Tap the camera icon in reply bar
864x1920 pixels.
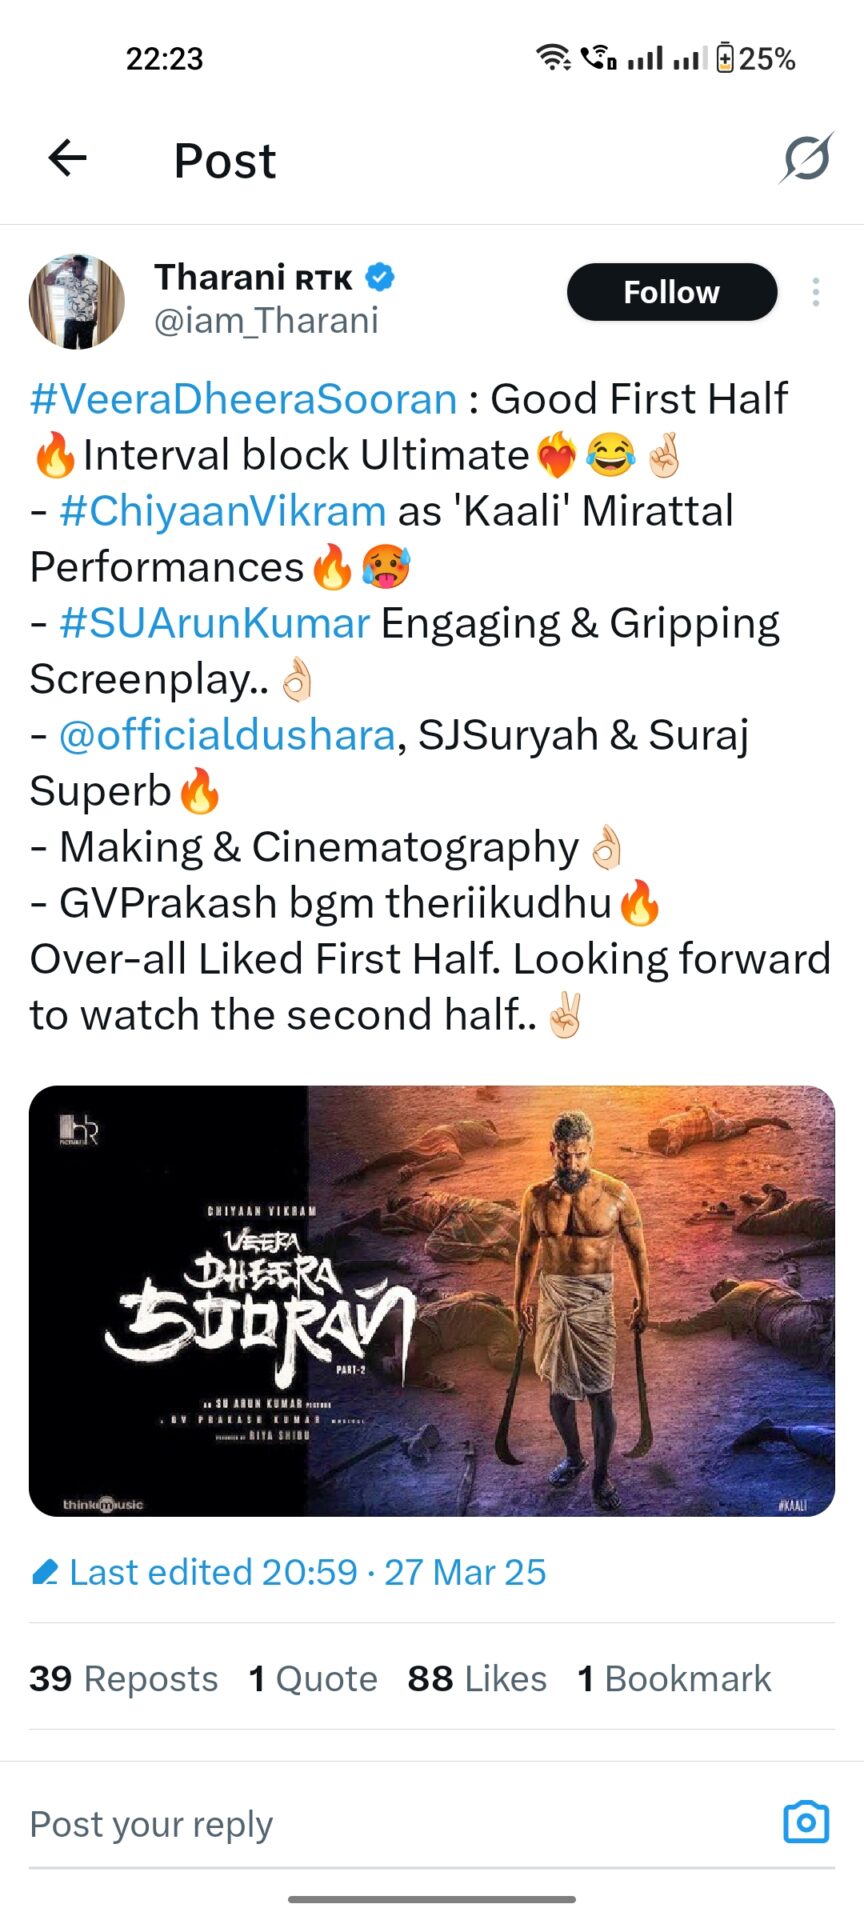pyautogui.click(x=806, y=1822)
